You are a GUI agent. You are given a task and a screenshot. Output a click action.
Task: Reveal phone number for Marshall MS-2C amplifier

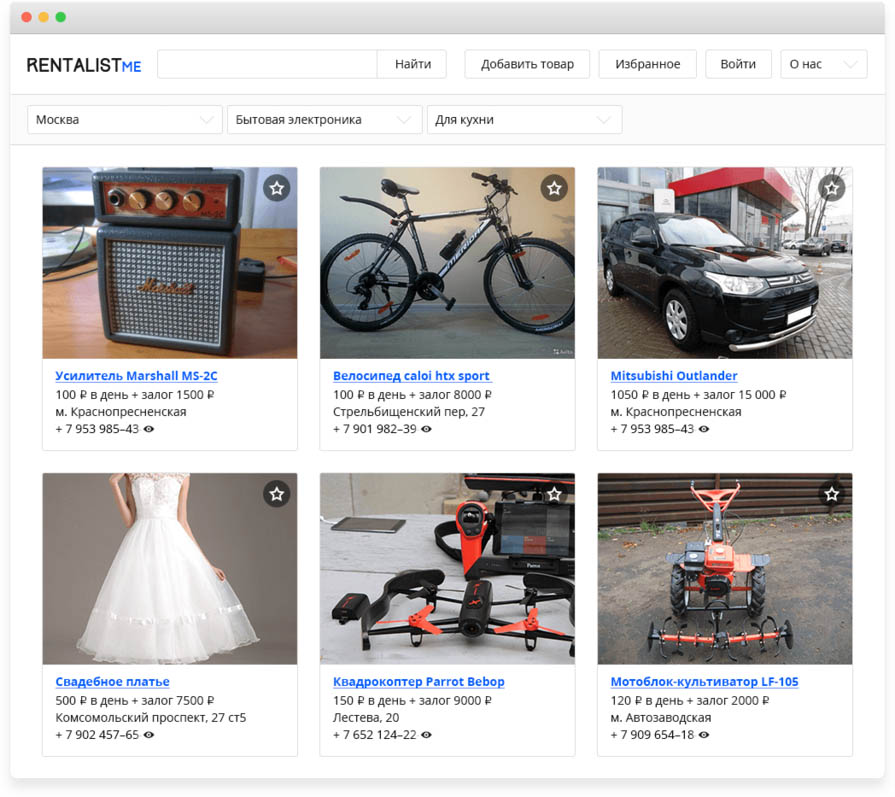pos(148,429)
